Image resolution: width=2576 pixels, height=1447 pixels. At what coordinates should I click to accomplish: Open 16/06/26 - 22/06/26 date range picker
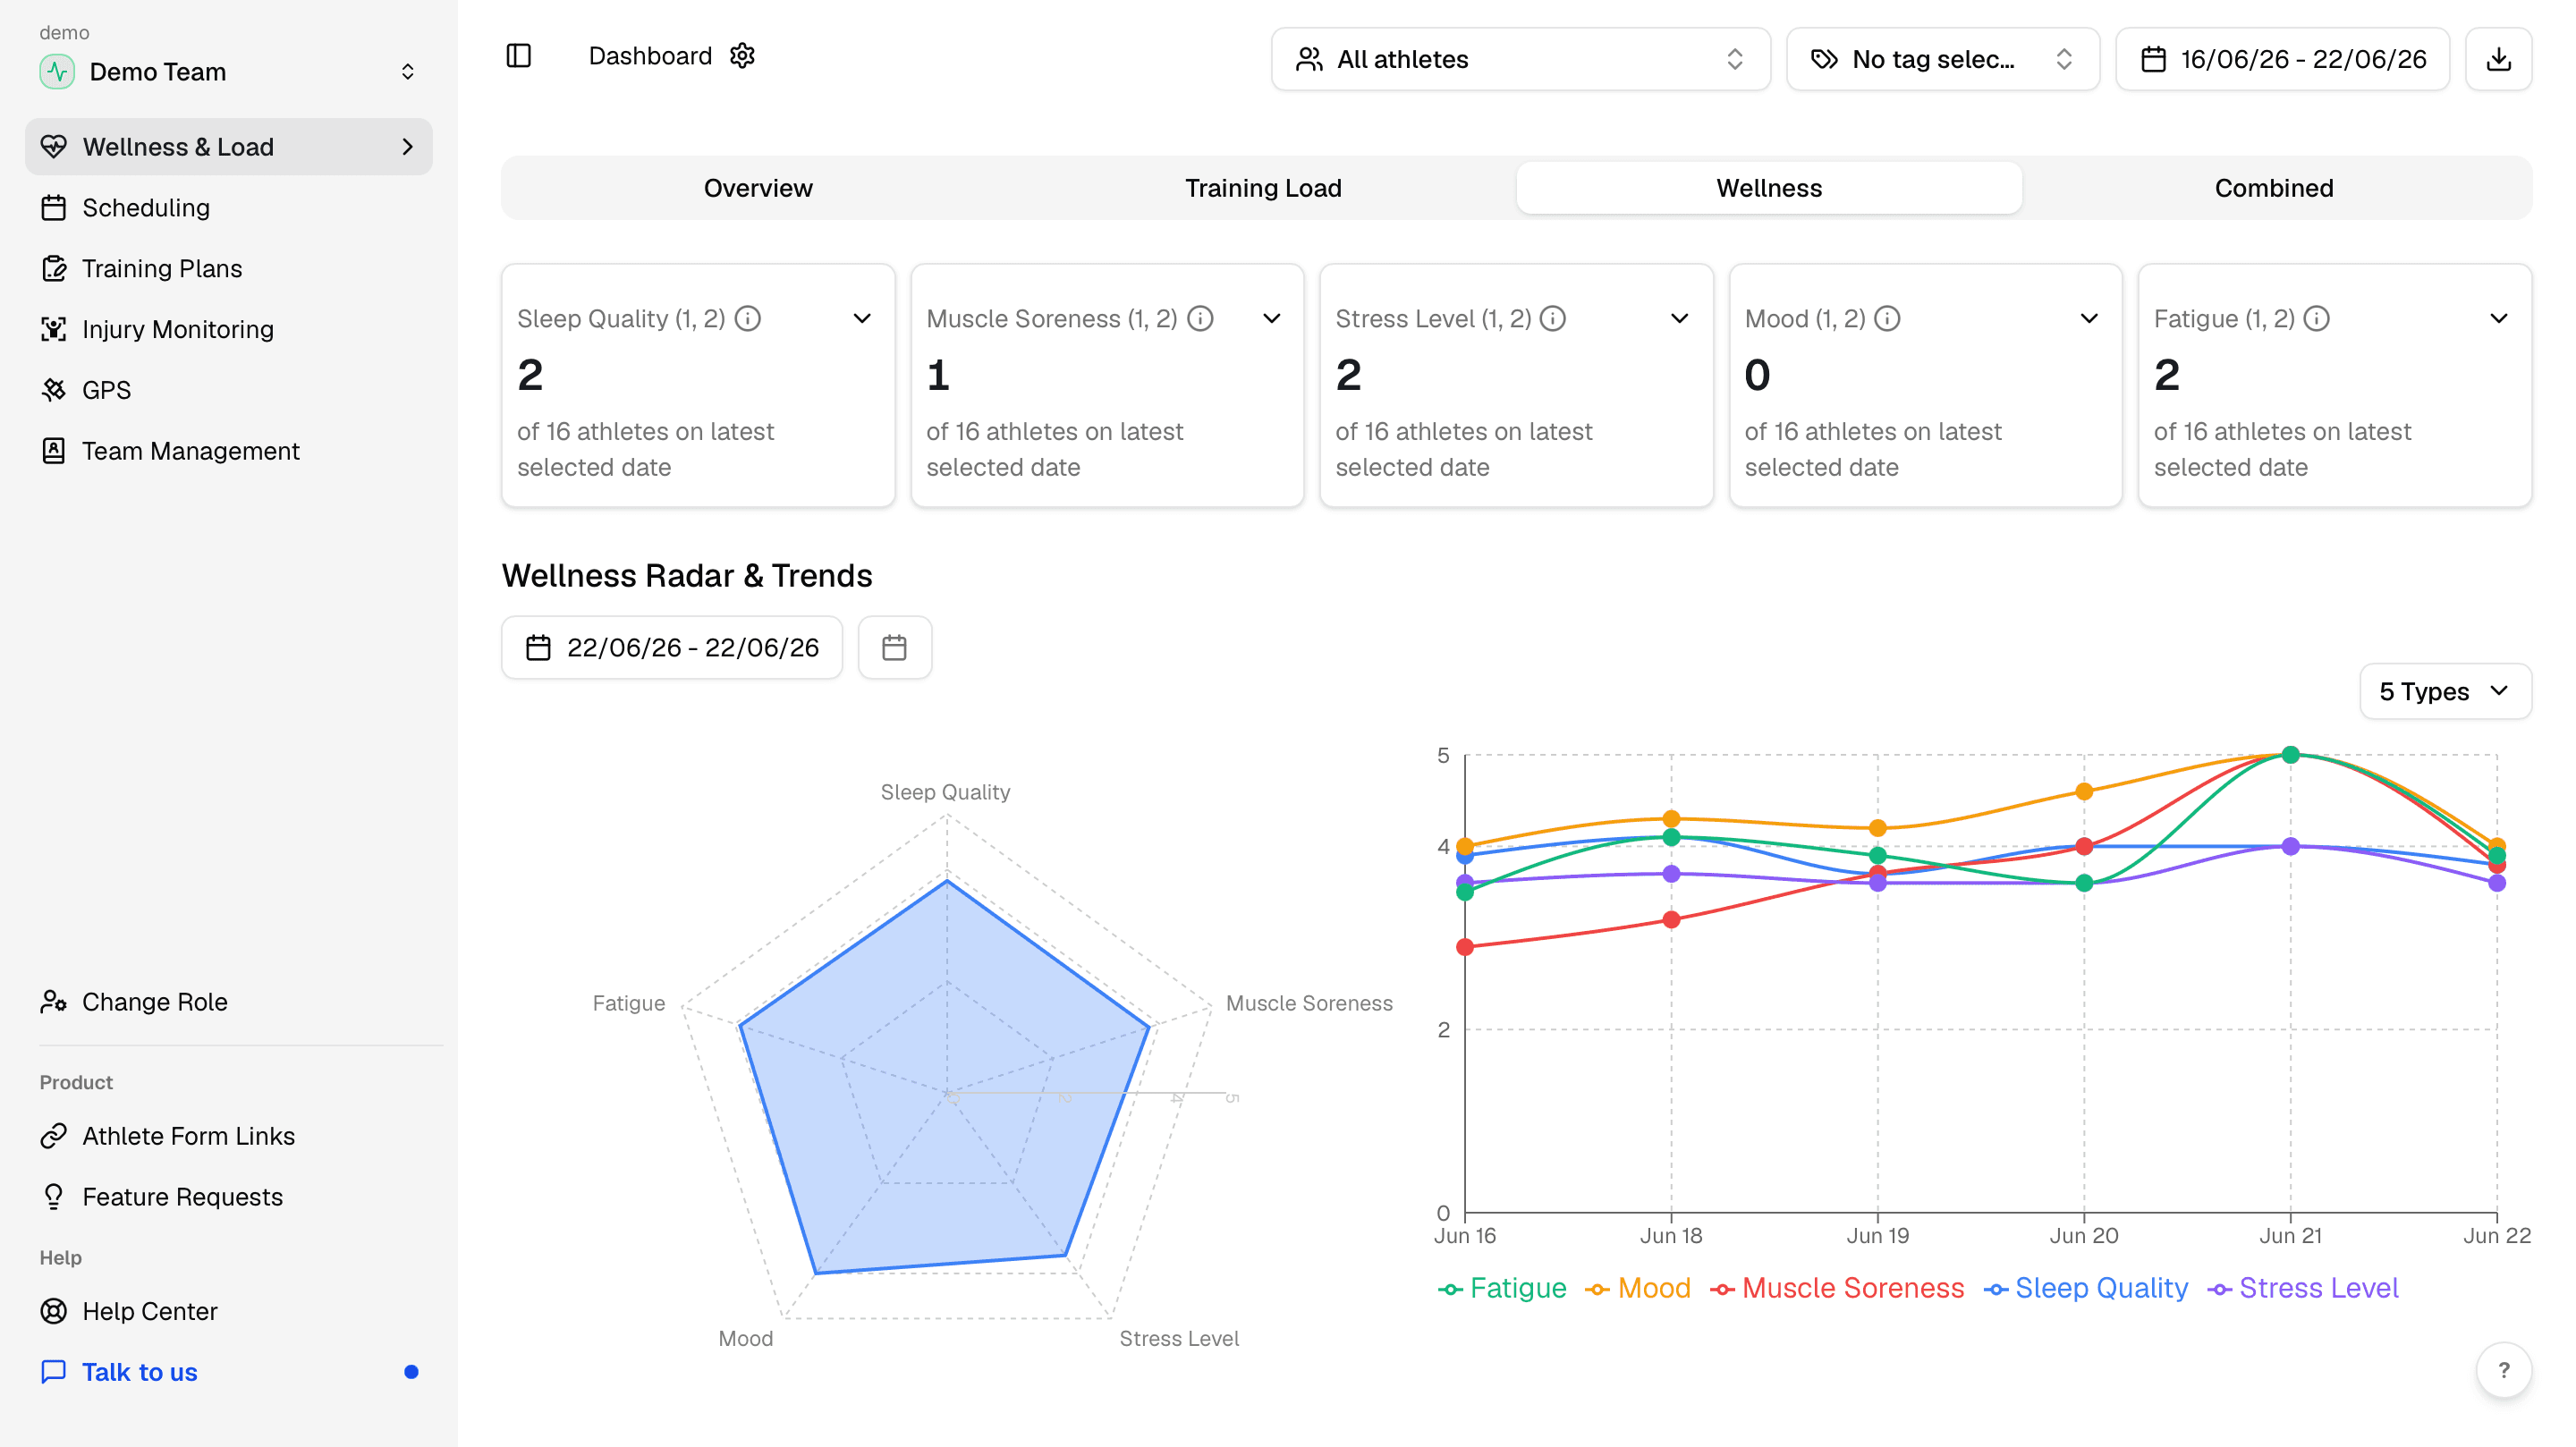click(2282, 59)
